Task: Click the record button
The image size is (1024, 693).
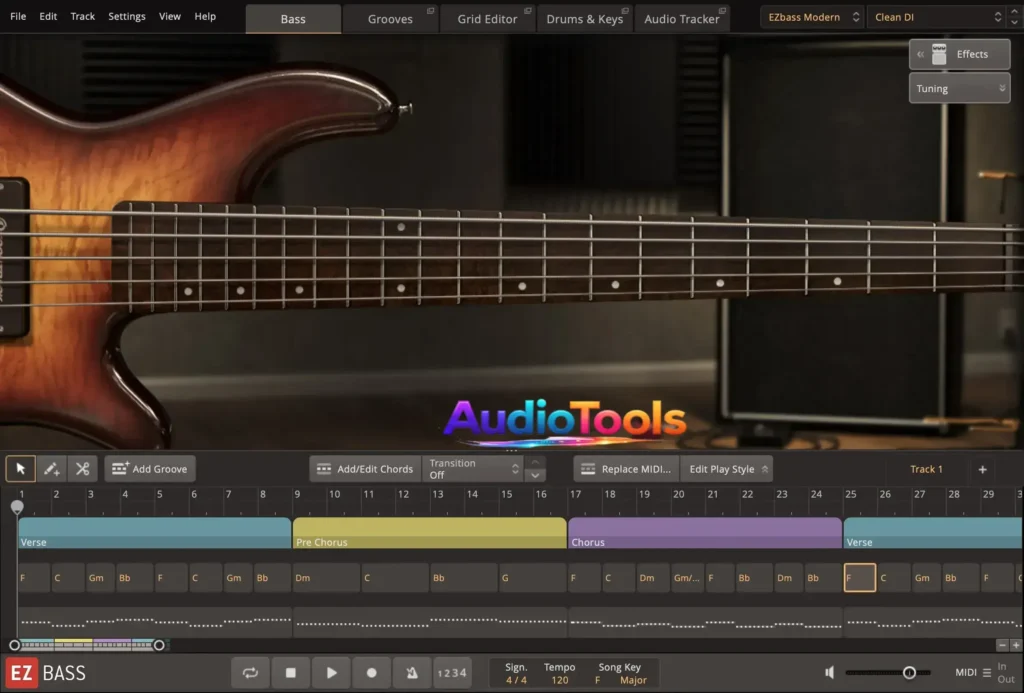Action: pos(371,672)
